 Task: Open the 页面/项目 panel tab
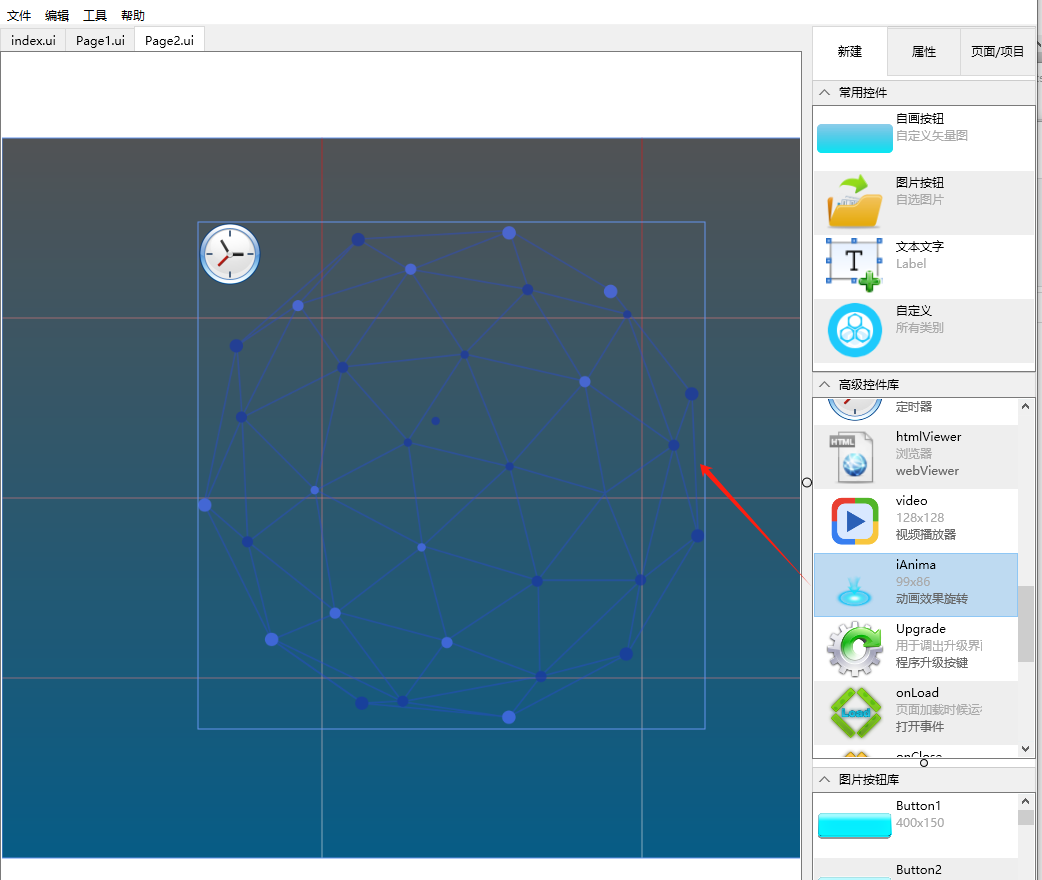click(x=997, y=52)
